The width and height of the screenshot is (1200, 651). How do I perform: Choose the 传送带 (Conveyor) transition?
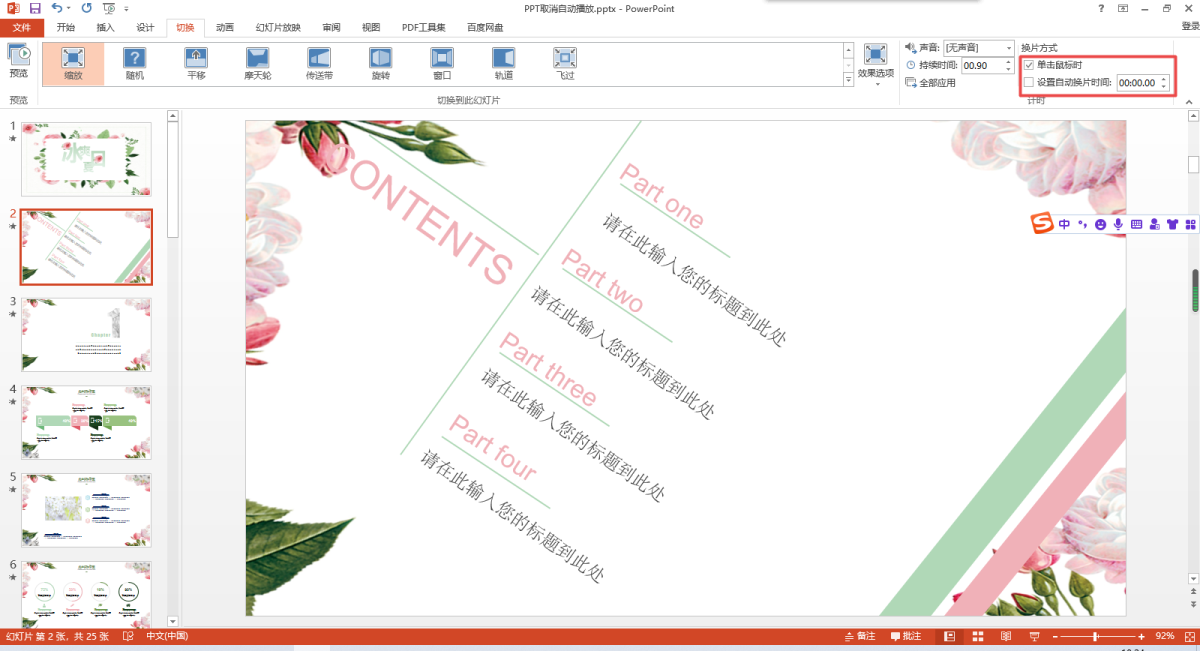(319, 64)
